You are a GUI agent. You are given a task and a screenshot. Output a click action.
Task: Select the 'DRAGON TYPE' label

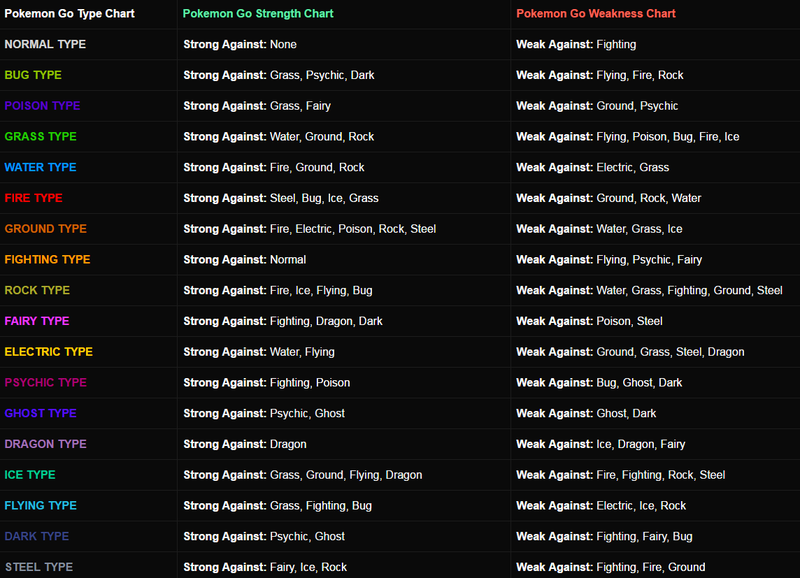coord(46,444)
